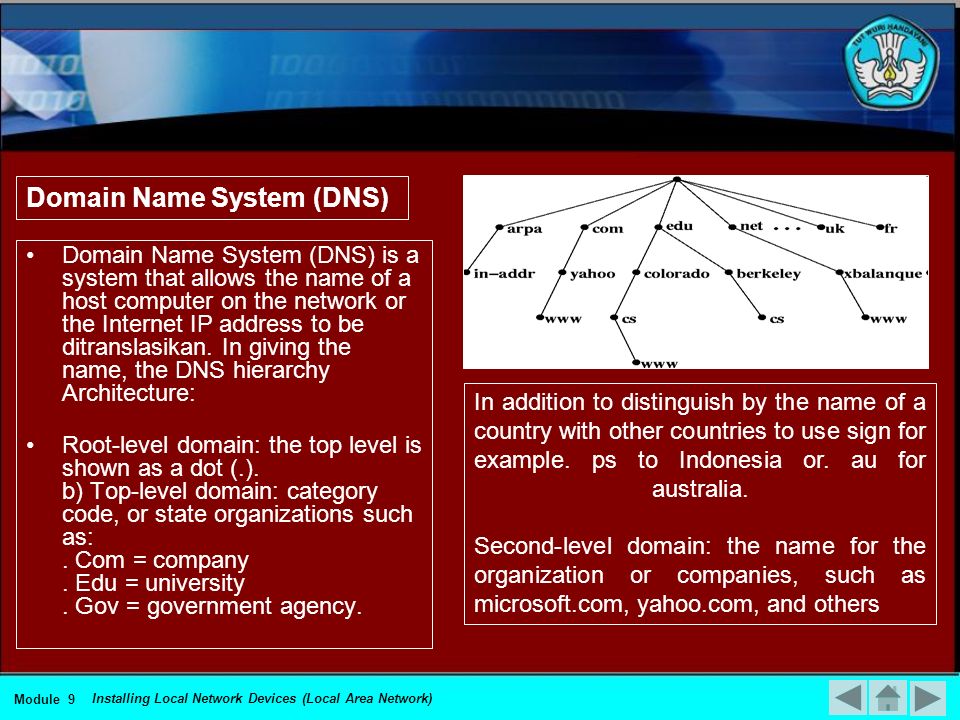
Task: Click the 'net' node in diagram
Action: click(x=746, y=226)
